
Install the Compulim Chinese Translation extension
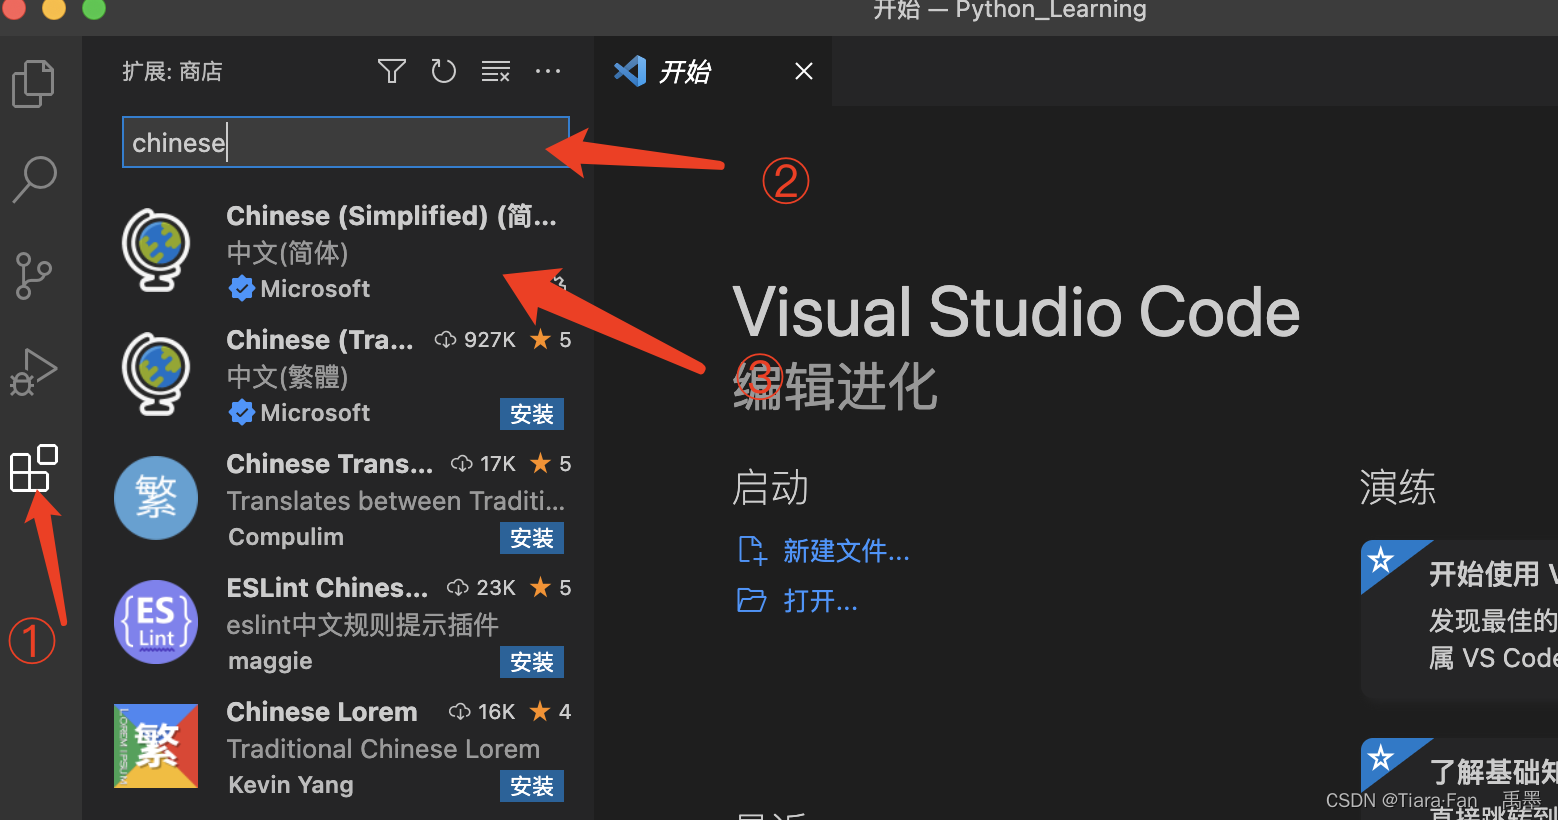(x=532, y=538)
